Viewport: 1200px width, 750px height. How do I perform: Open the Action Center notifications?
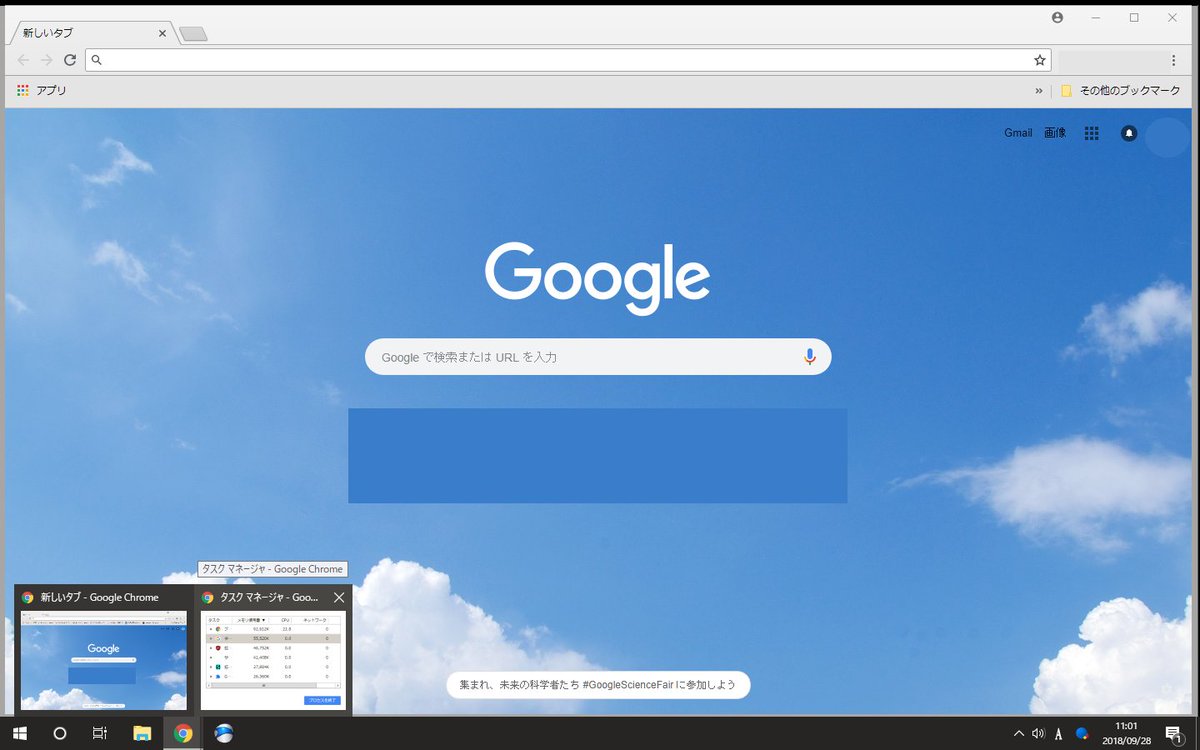coord(1174,733)
